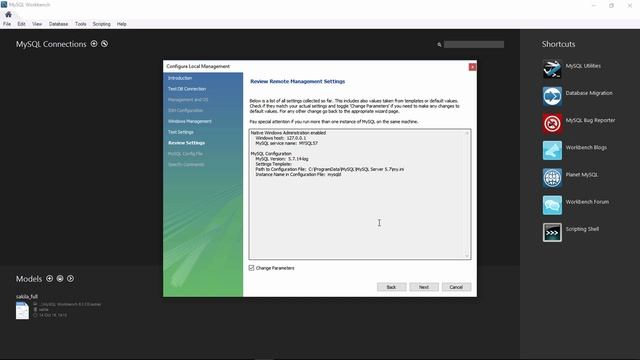Screen dimensions: 640x360
Task: Click the Planet MySQL label
Action: point(582,175)
